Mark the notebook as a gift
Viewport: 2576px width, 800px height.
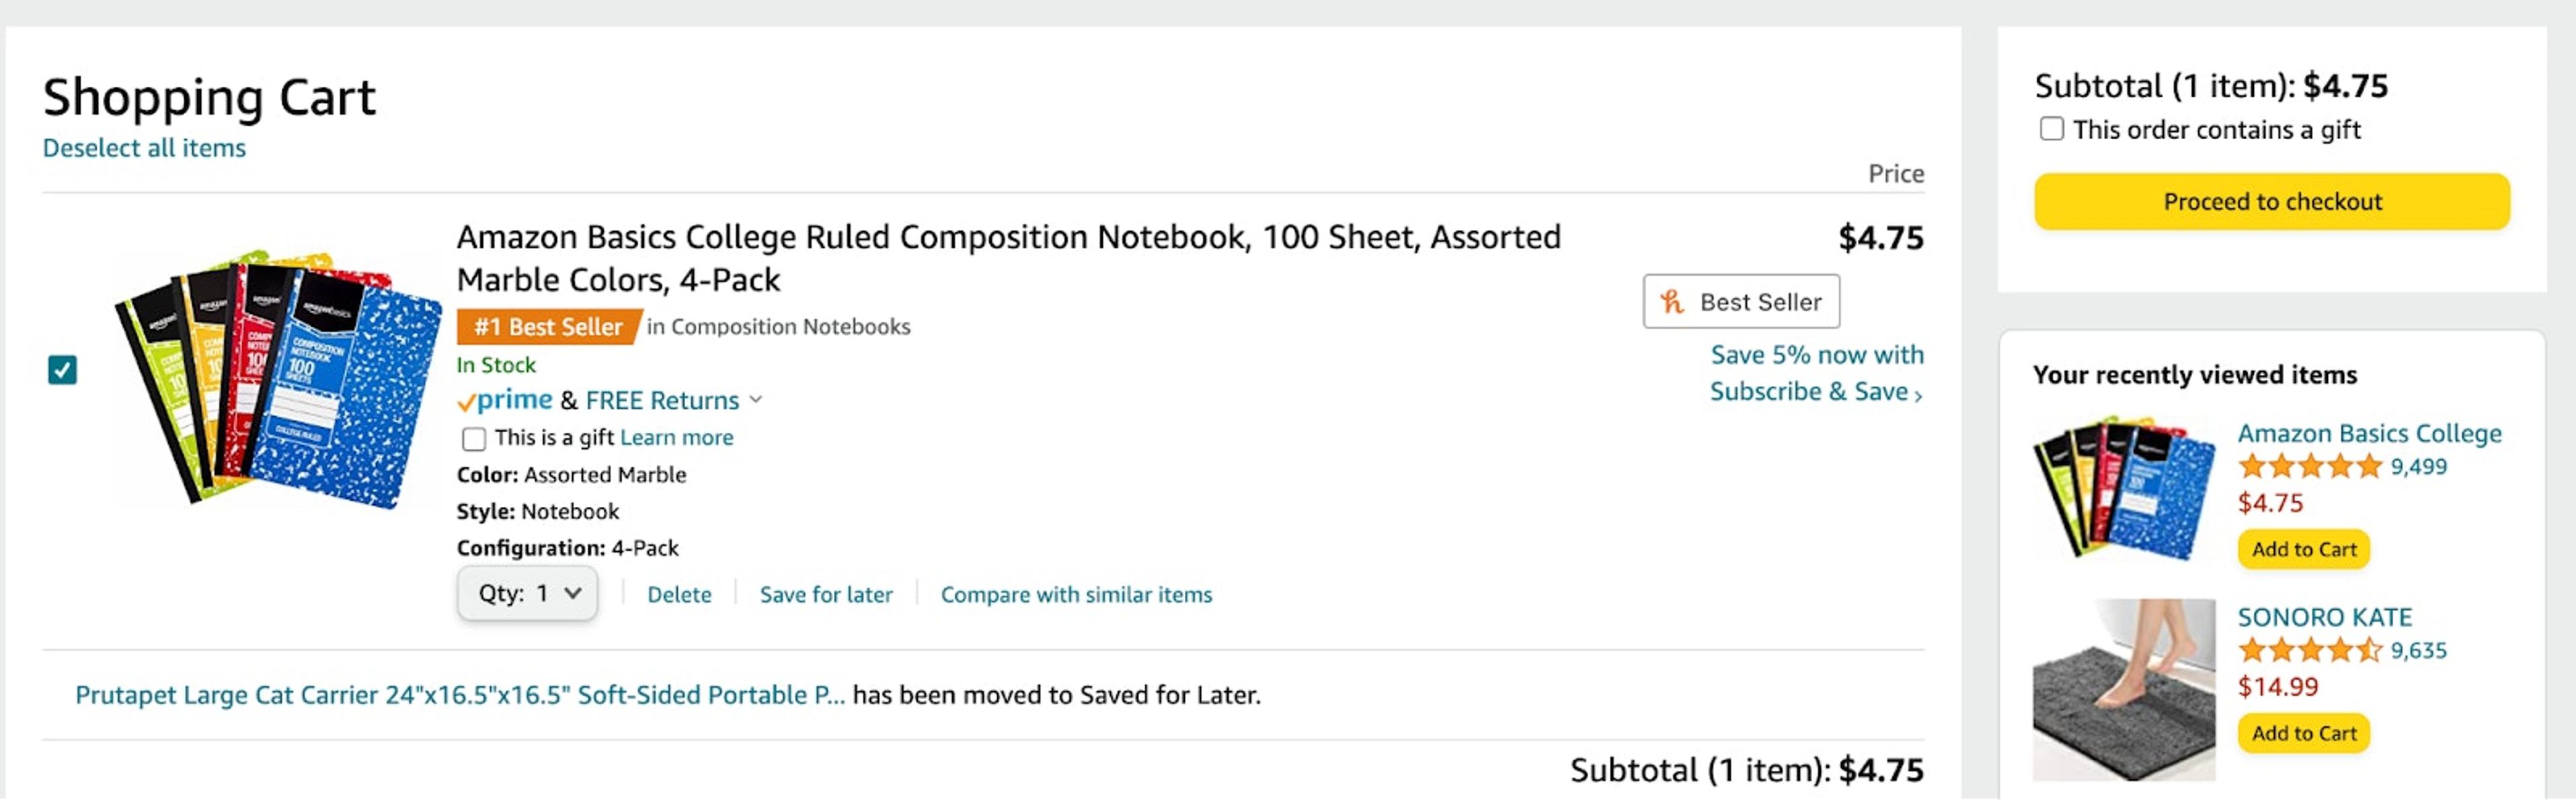[474, 438]
